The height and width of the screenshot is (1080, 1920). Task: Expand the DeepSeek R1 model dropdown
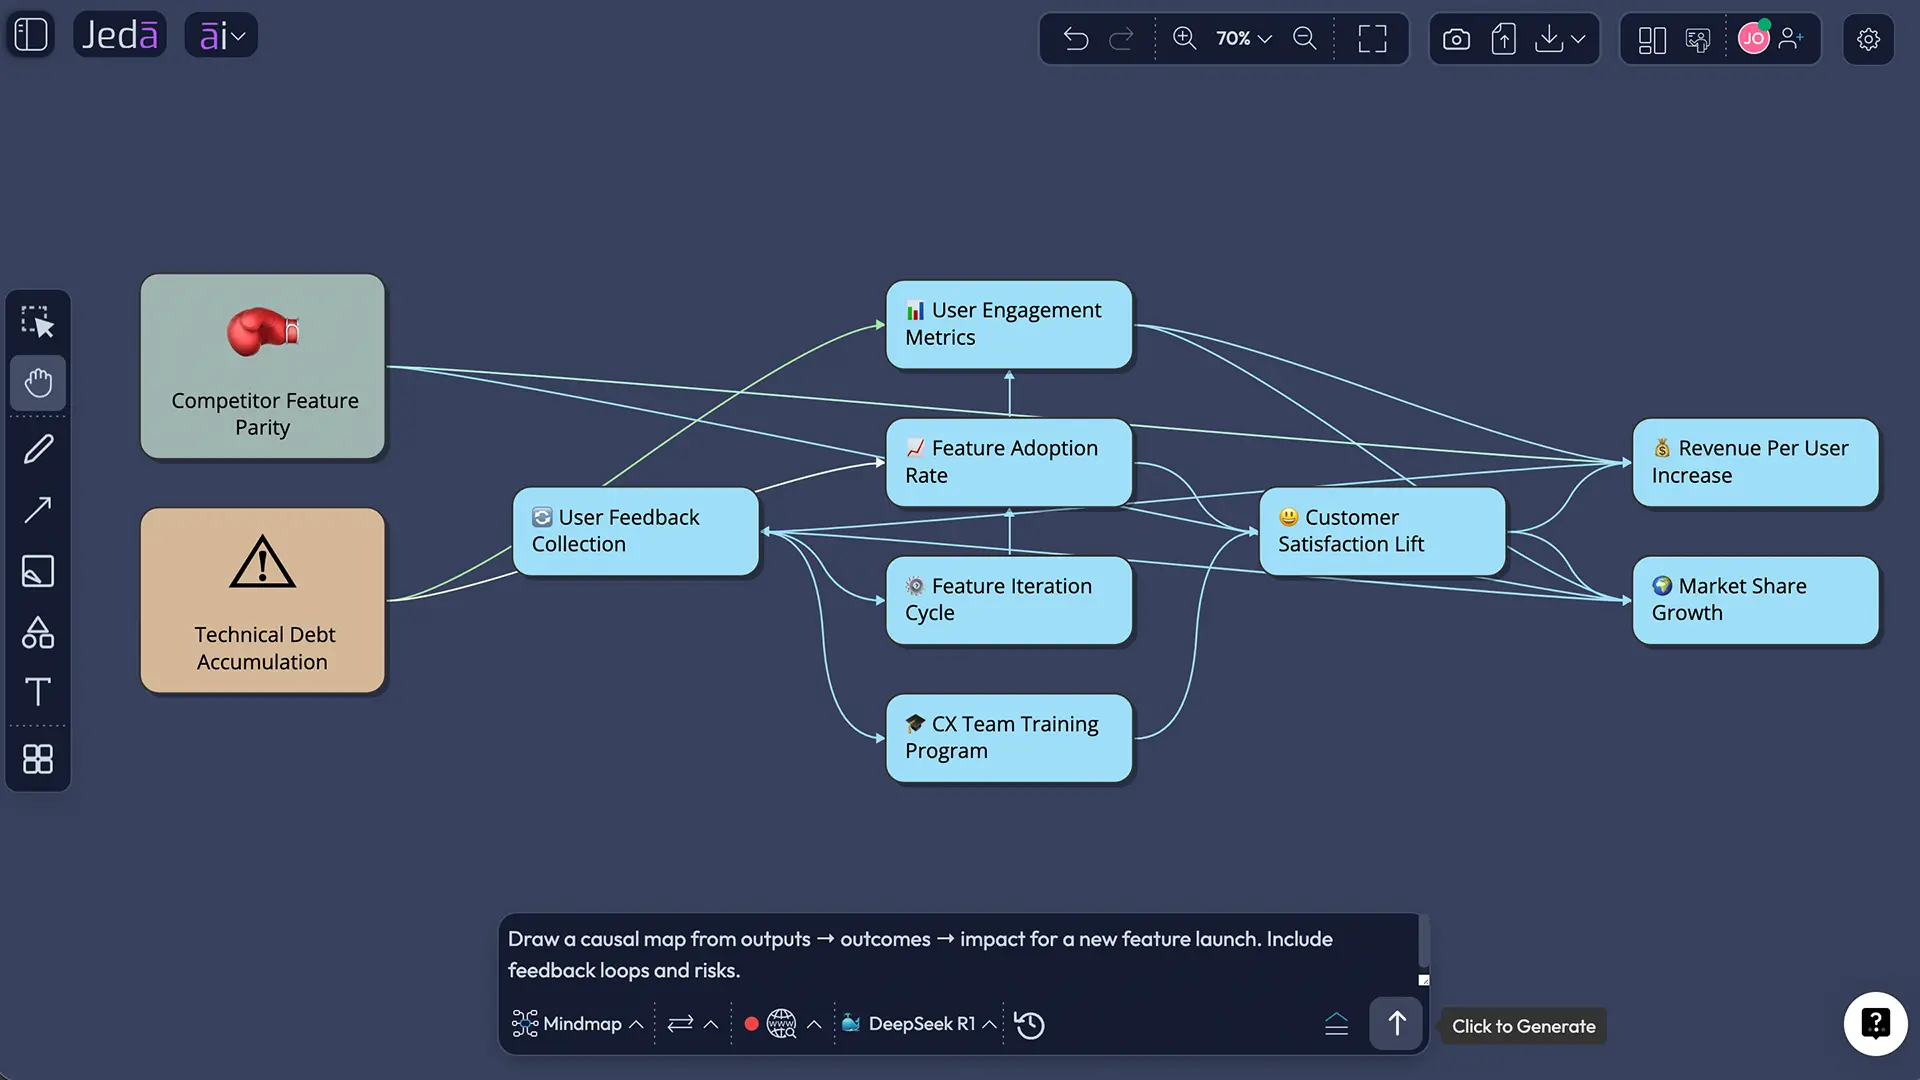point(919,1024)
